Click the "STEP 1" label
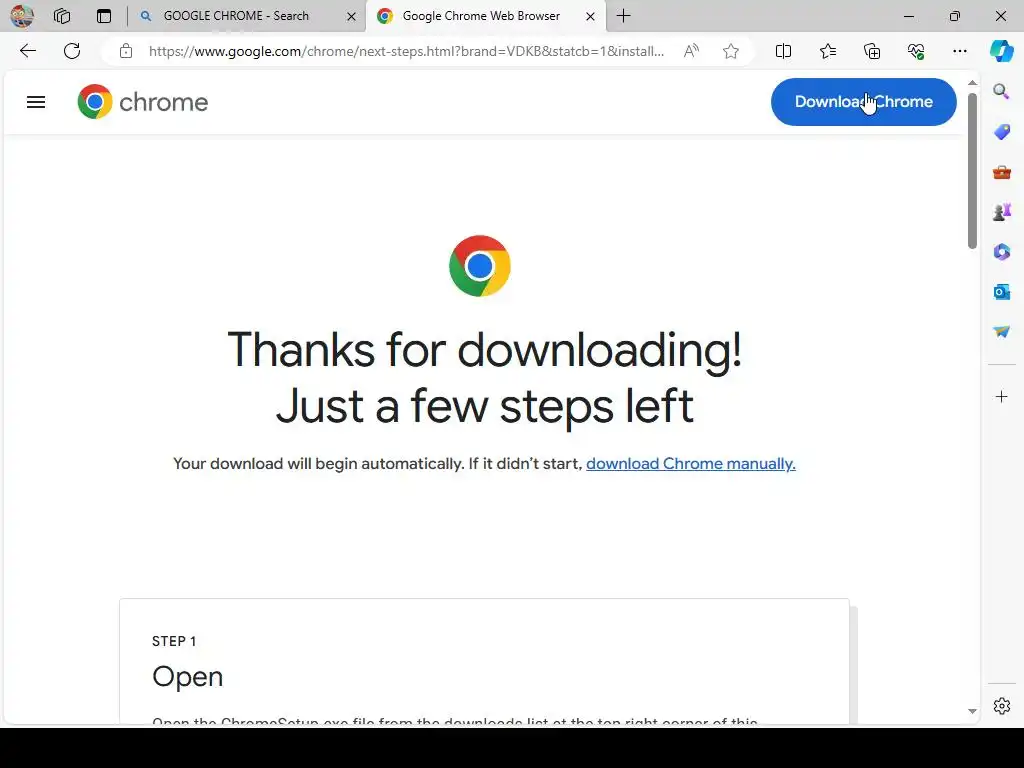This screenshot has width=1024, height=768. [x=174, y=641]
